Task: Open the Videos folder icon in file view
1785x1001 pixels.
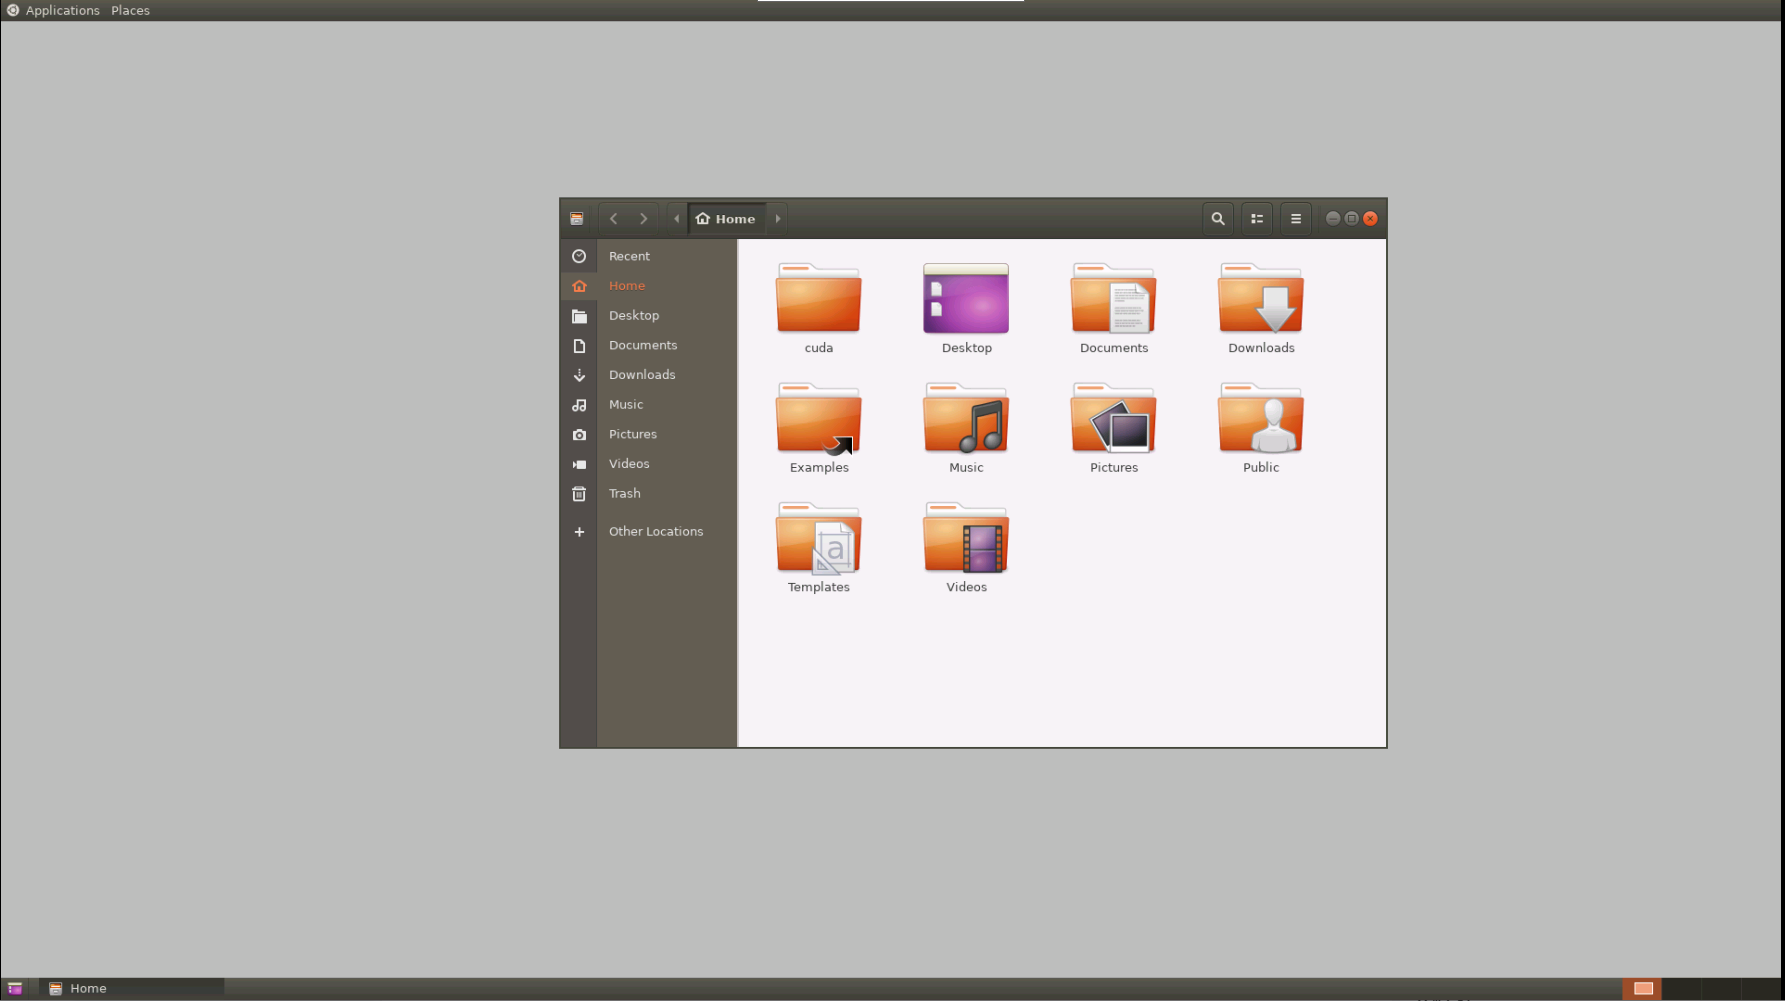Action: point(965,539)
